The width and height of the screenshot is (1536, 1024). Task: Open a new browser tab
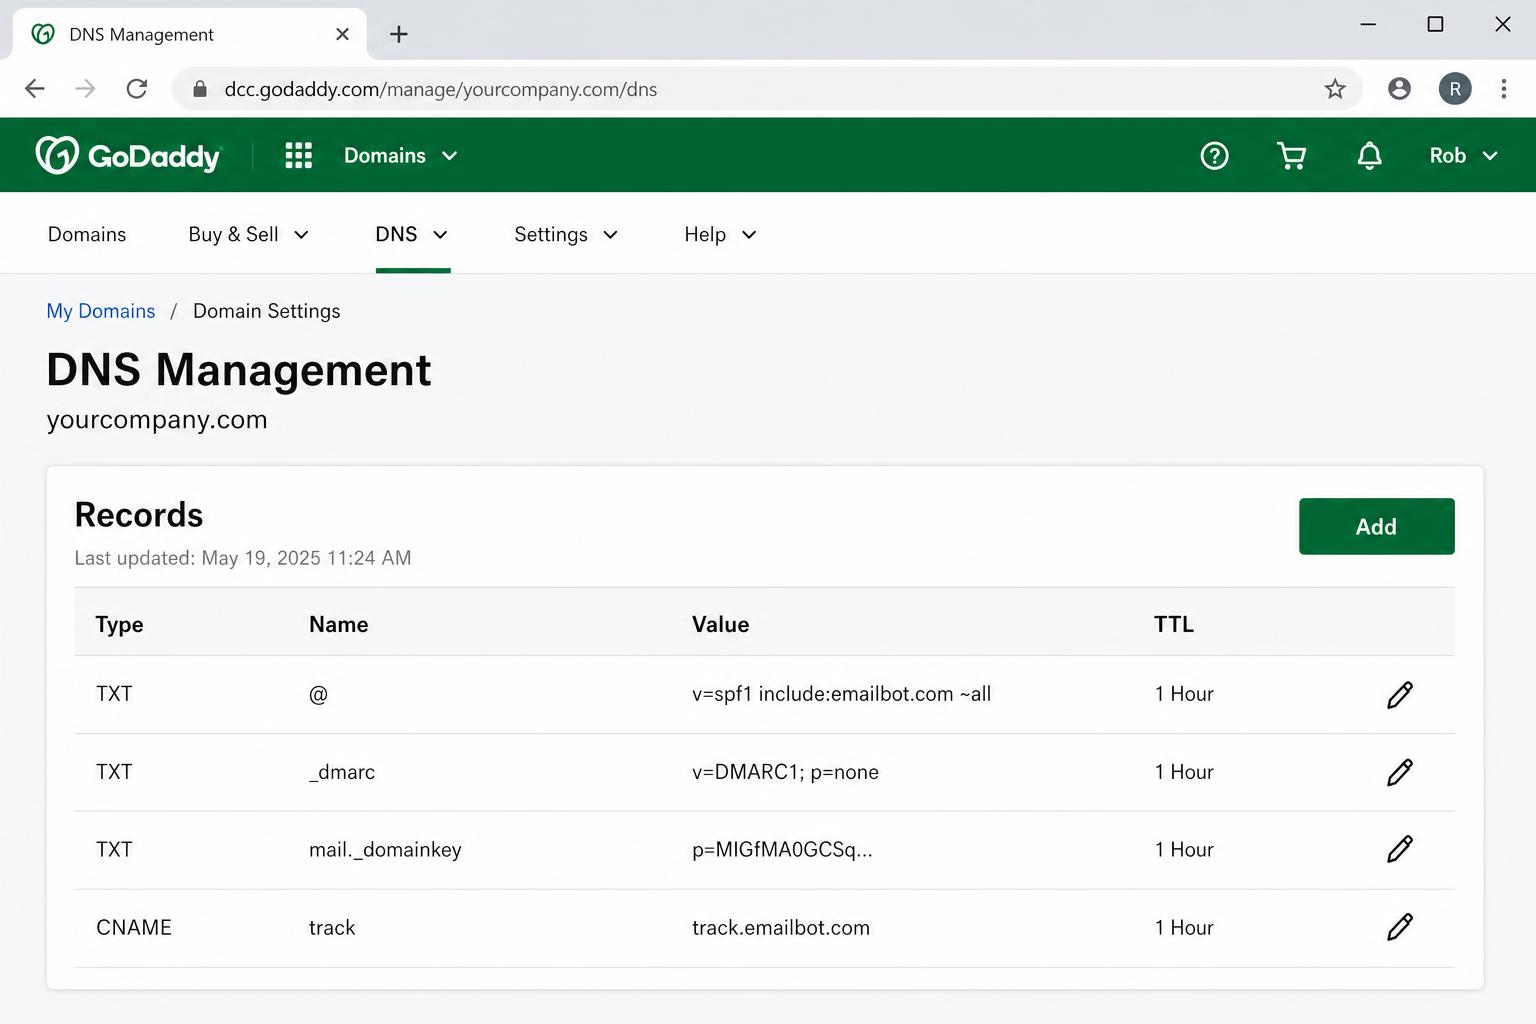pyautogui.click(x=399, y=34)
